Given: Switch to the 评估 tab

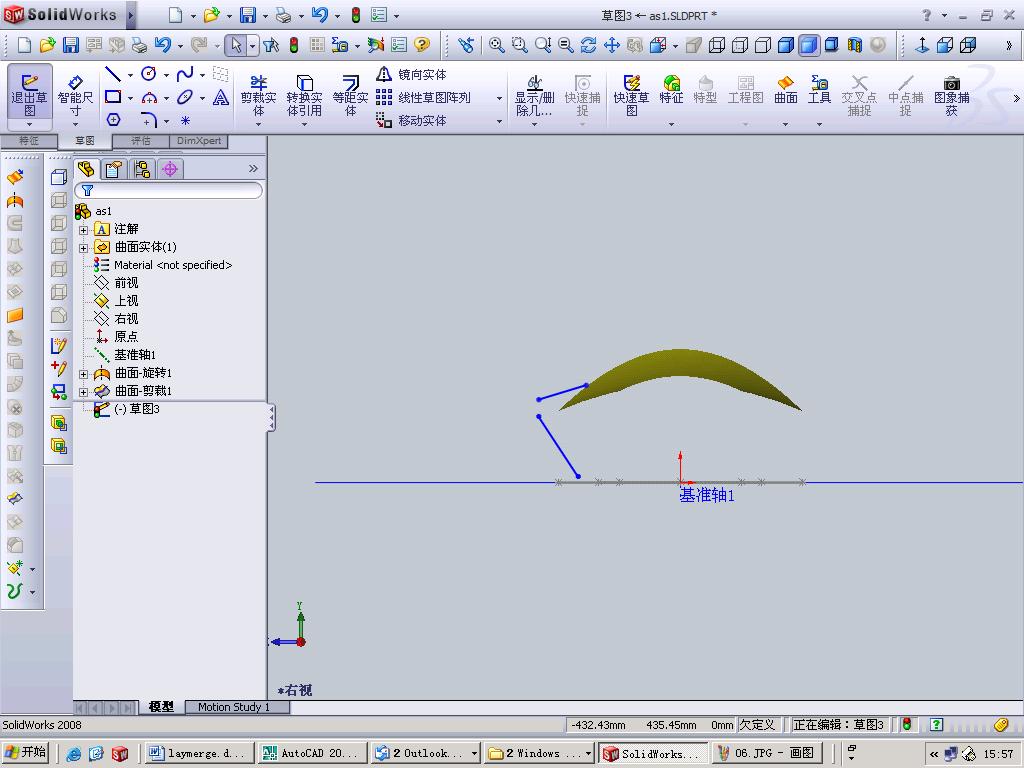Looking at the screenshot, I should [141, 140].
